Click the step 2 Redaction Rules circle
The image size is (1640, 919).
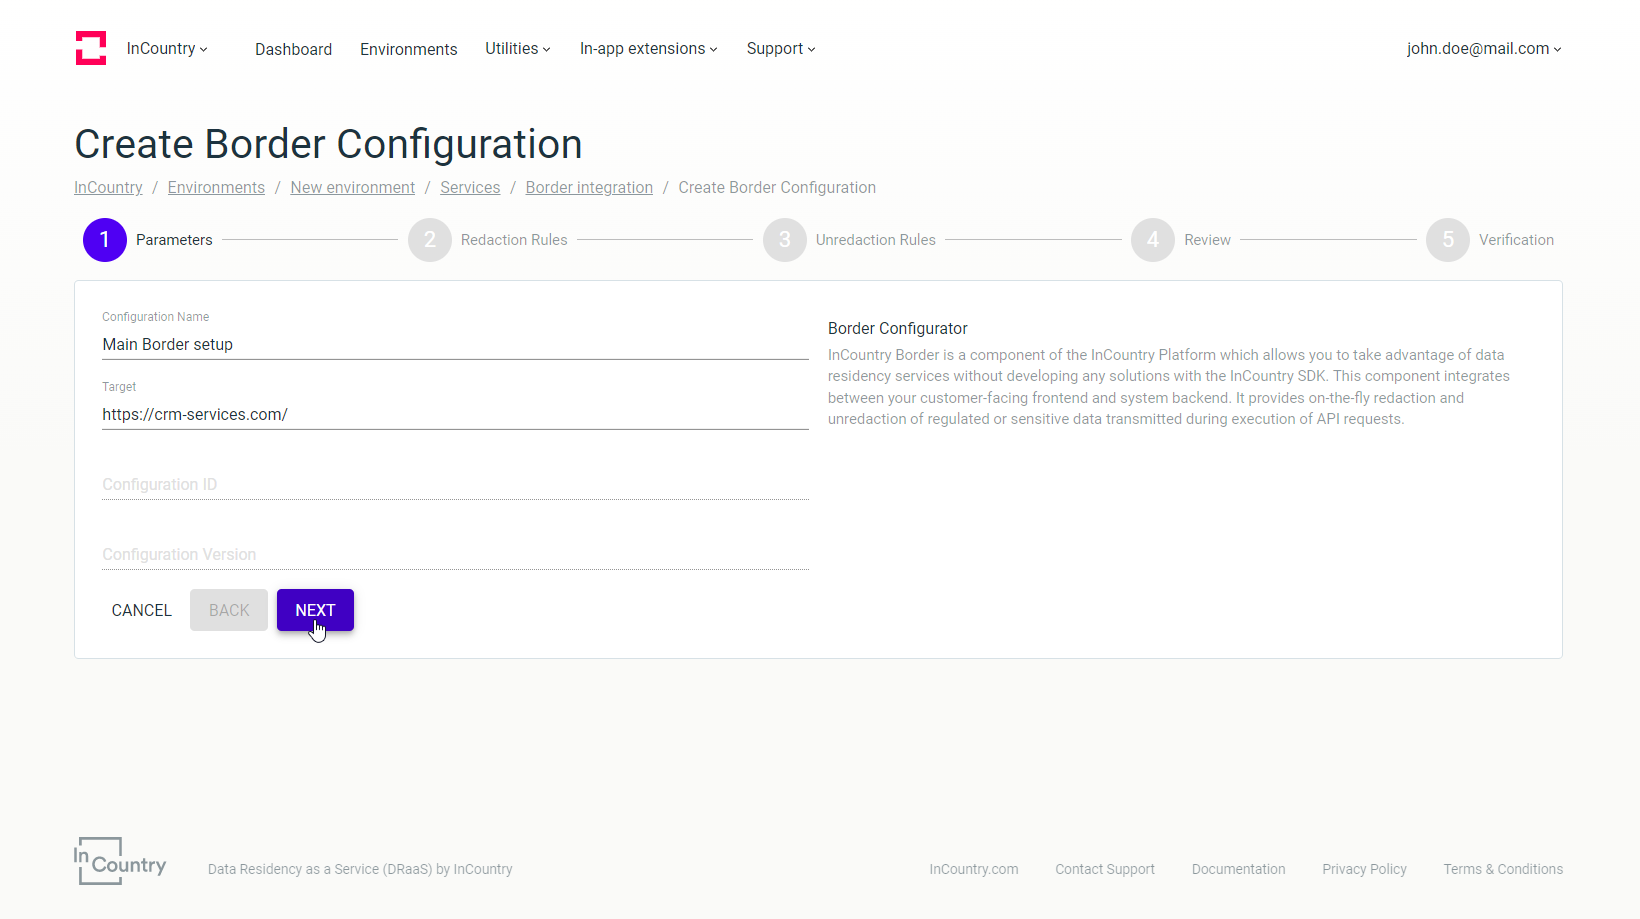430,240
